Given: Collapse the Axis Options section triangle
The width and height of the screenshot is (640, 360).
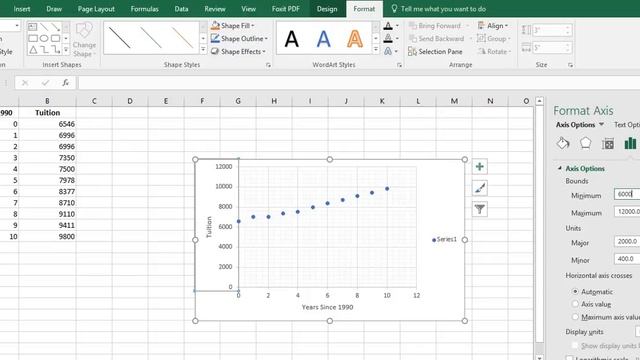Looking at the screenshot, I should [x=560, y=168].
